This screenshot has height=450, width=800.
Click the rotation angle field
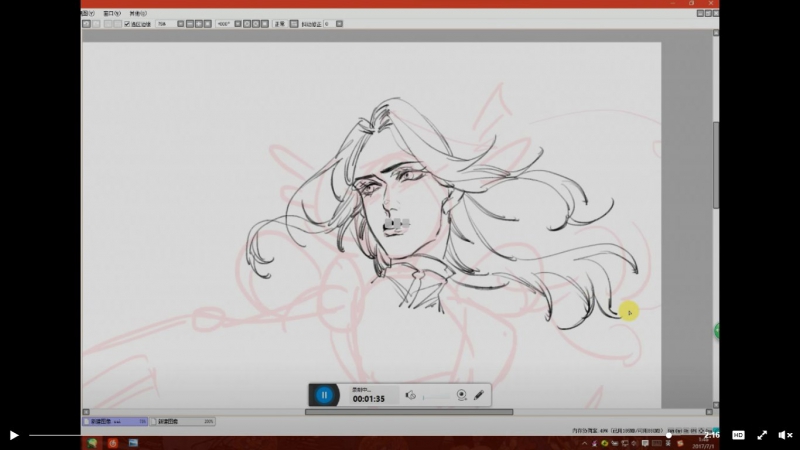click(224, 24)
